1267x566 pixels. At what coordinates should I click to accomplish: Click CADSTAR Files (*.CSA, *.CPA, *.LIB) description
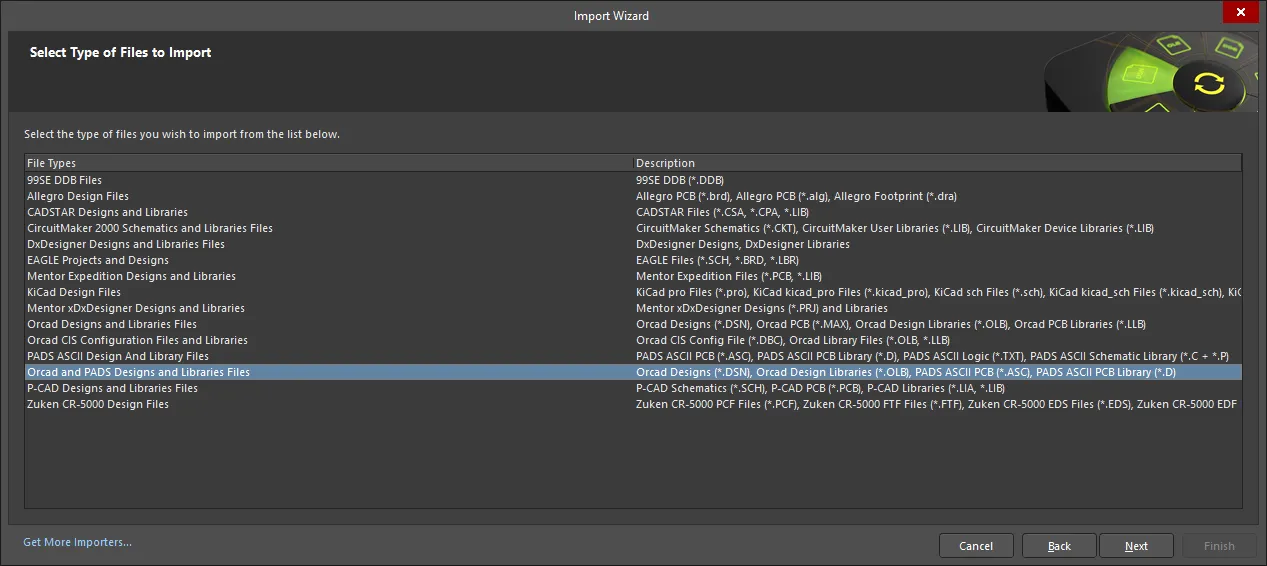[722, 212]
